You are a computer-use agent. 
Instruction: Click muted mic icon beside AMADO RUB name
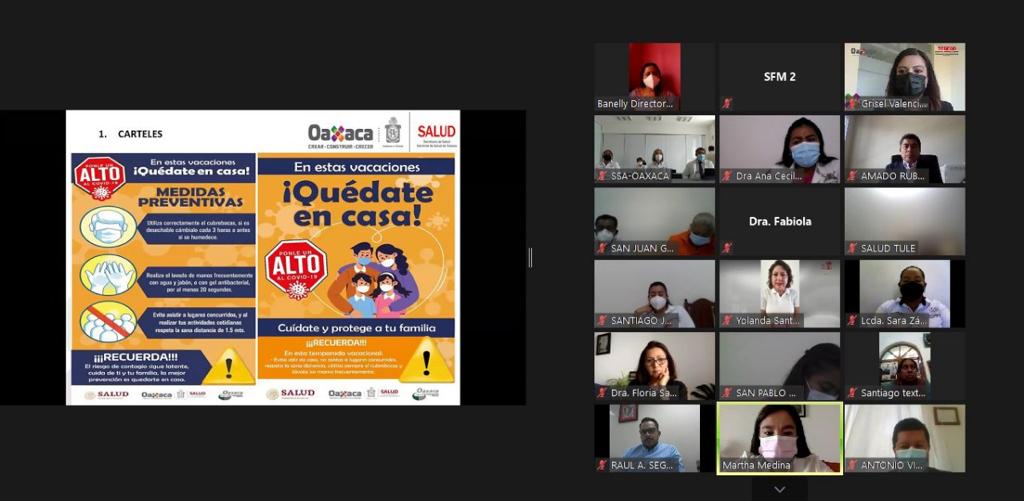852,176
